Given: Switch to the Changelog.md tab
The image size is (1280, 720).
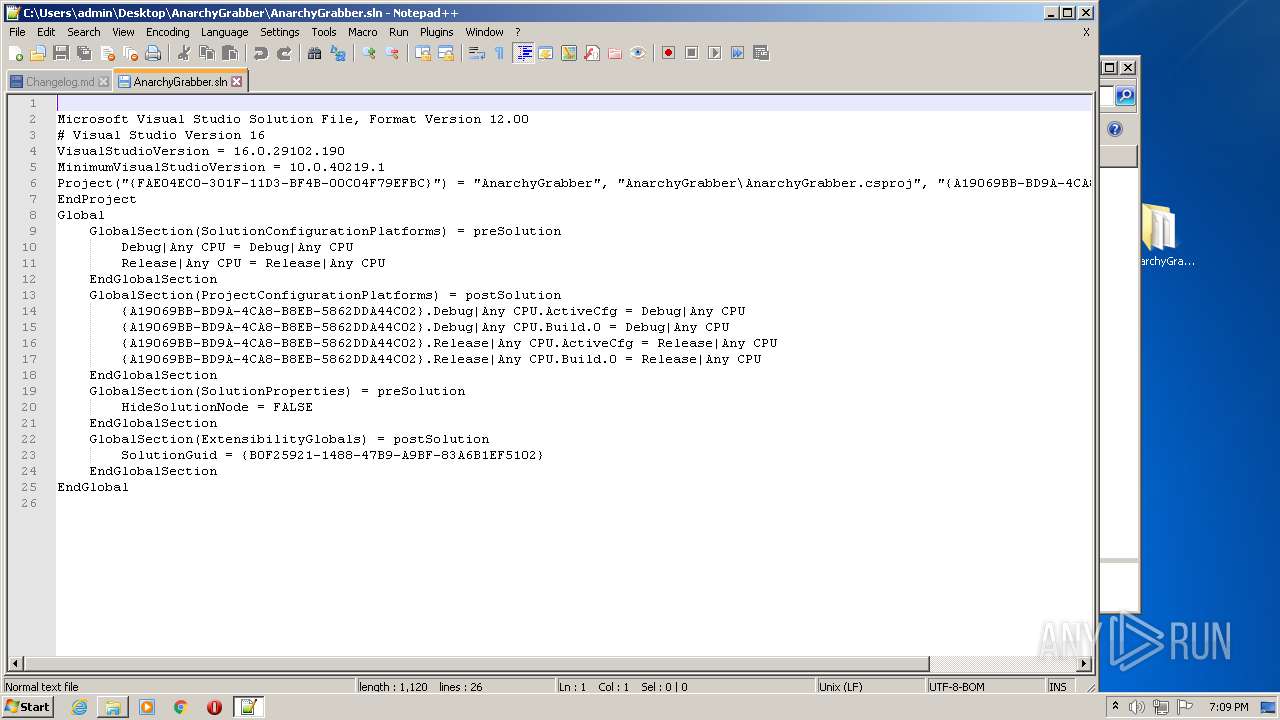Looking at the screenshot, I should click(x=60, y=82).
